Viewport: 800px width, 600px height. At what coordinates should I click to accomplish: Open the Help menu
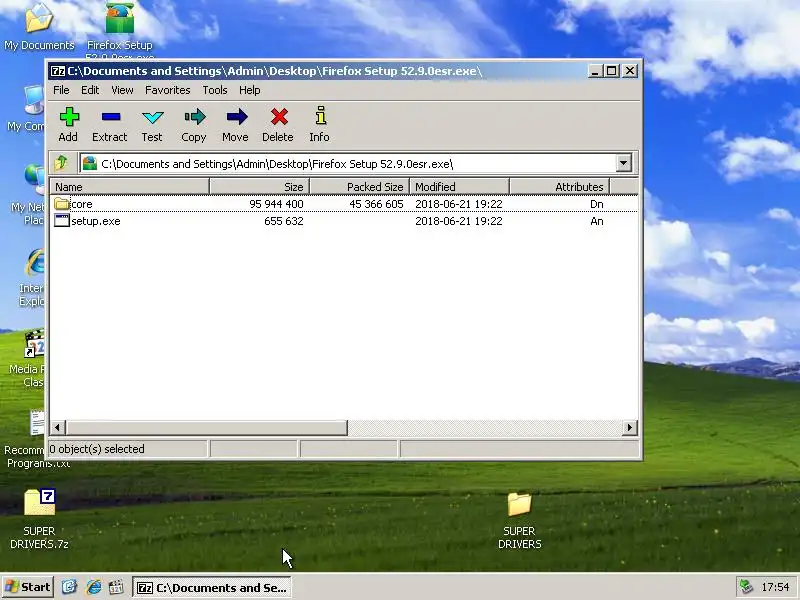pos(249,90)
